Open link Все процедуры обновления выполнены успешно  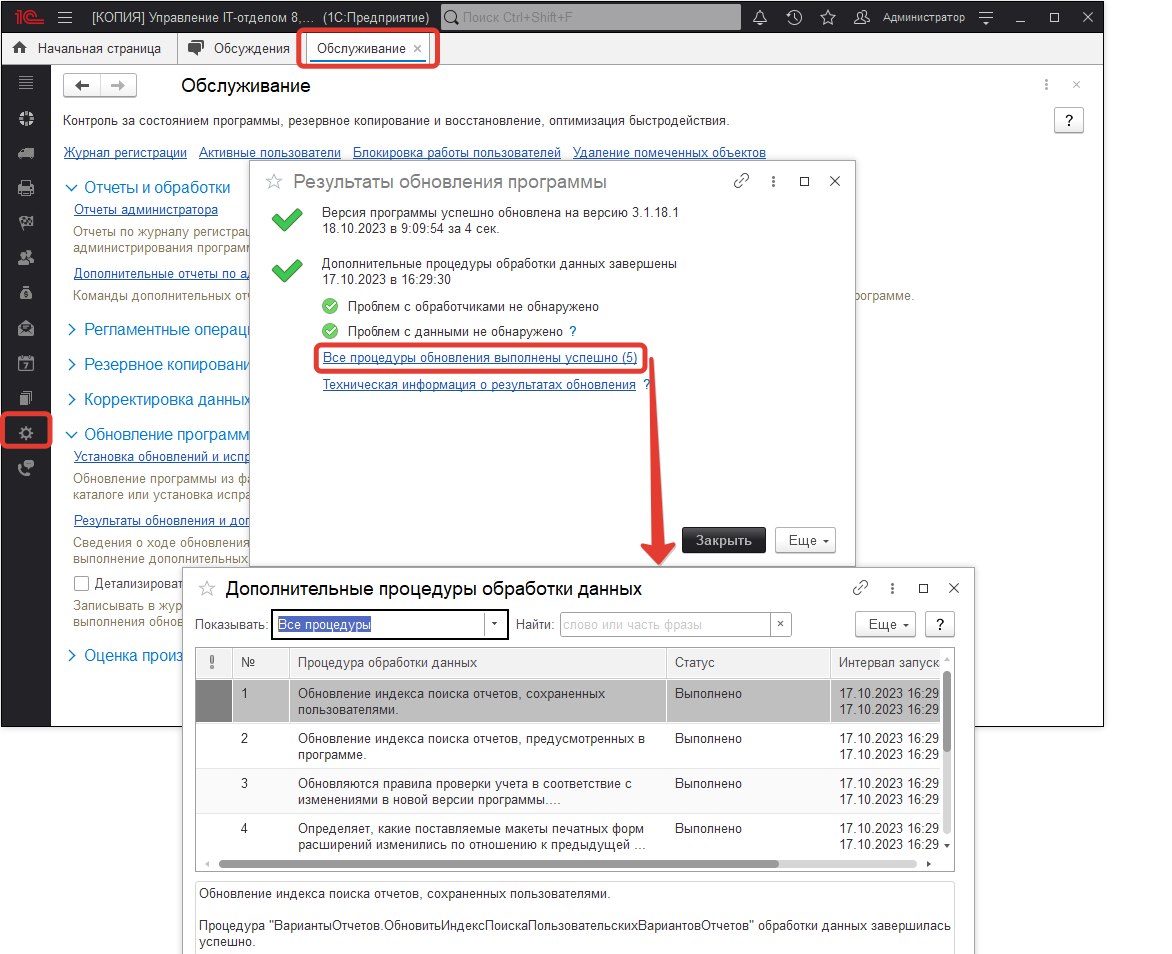[480, 358]
